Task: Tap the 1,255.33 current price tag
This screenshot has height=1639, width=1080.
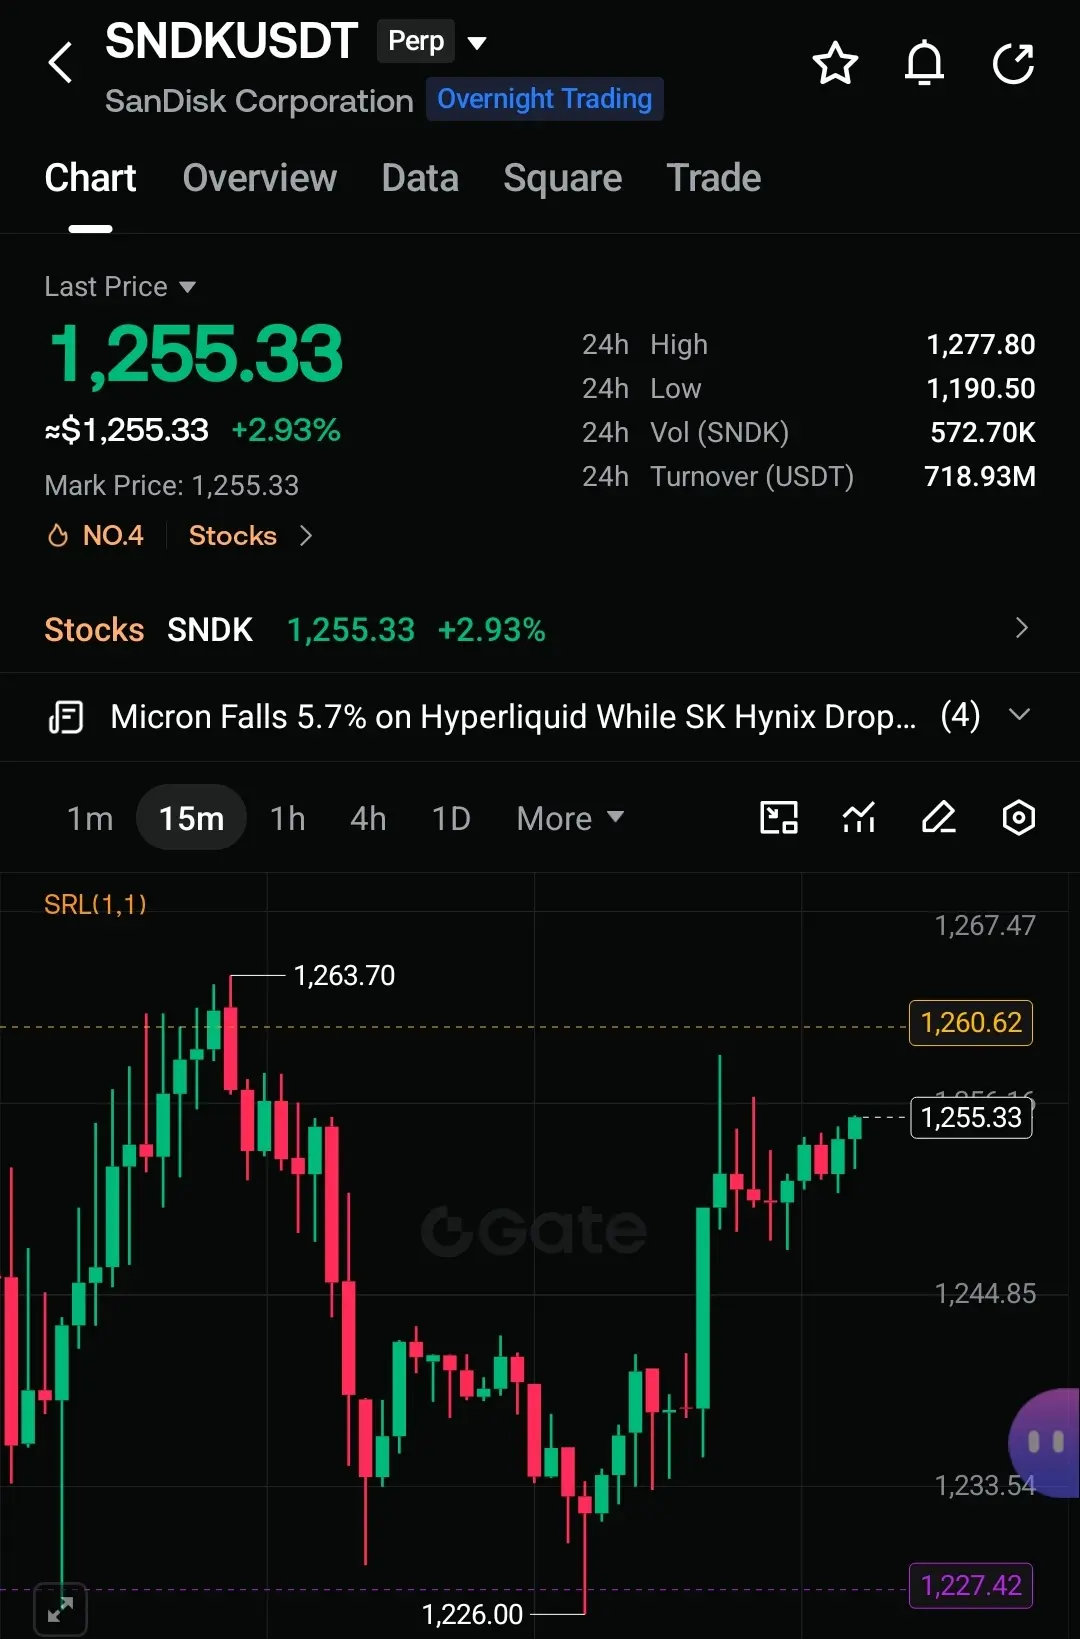Action: (x=971, y=1117)
